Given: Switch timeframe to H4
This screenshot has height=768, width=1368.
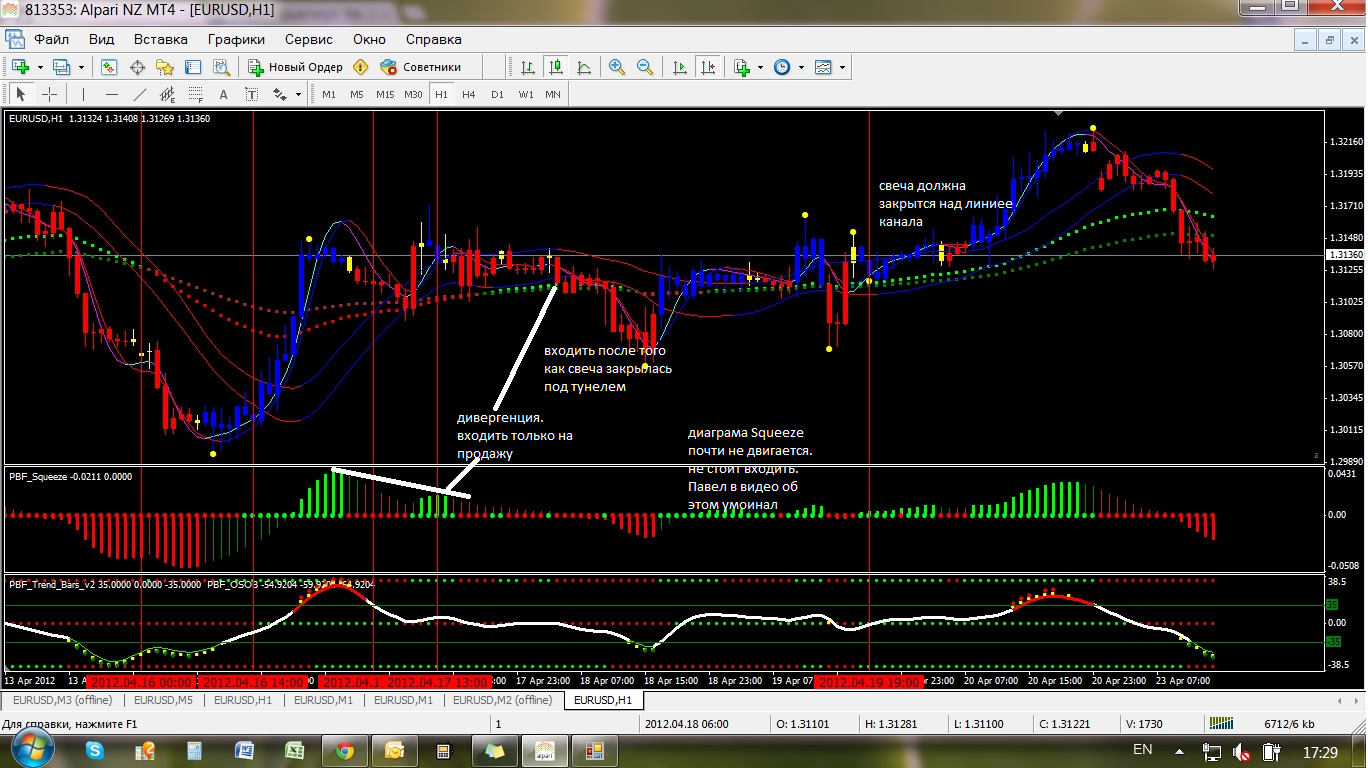Looking at the screenshot, I should pos(469,94).
